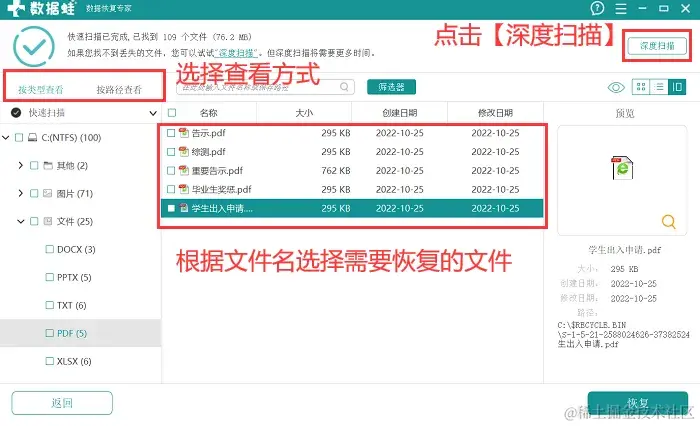700x426 pixels.
Task: Switch to list view
Action: 659,87
